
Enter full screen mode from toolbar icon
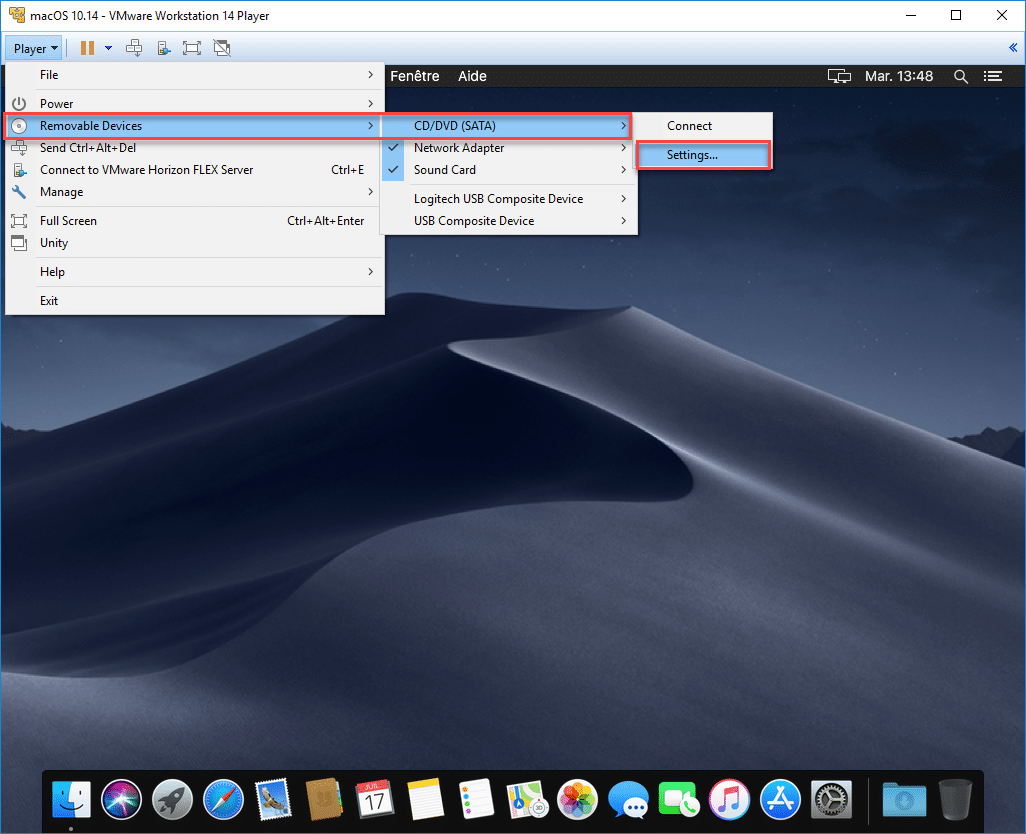point(192,48)
